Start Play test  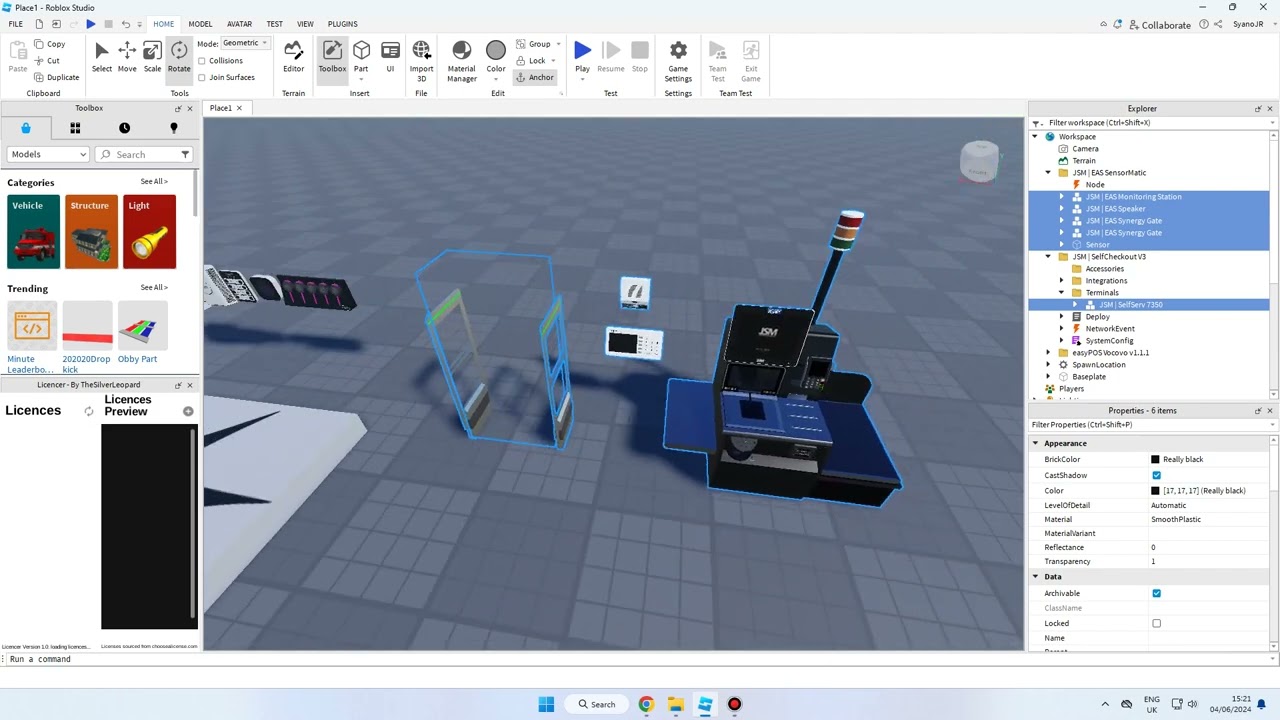pyautogui.click(x=582, y=57)
